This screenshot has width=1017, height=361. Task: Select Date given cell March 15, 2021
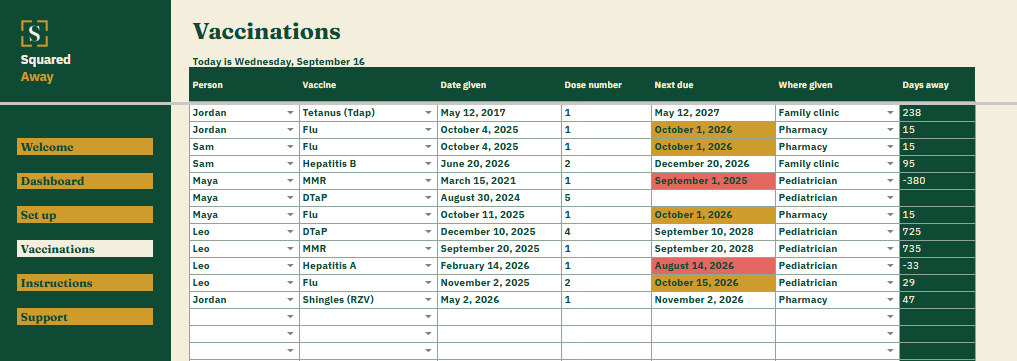499,181
